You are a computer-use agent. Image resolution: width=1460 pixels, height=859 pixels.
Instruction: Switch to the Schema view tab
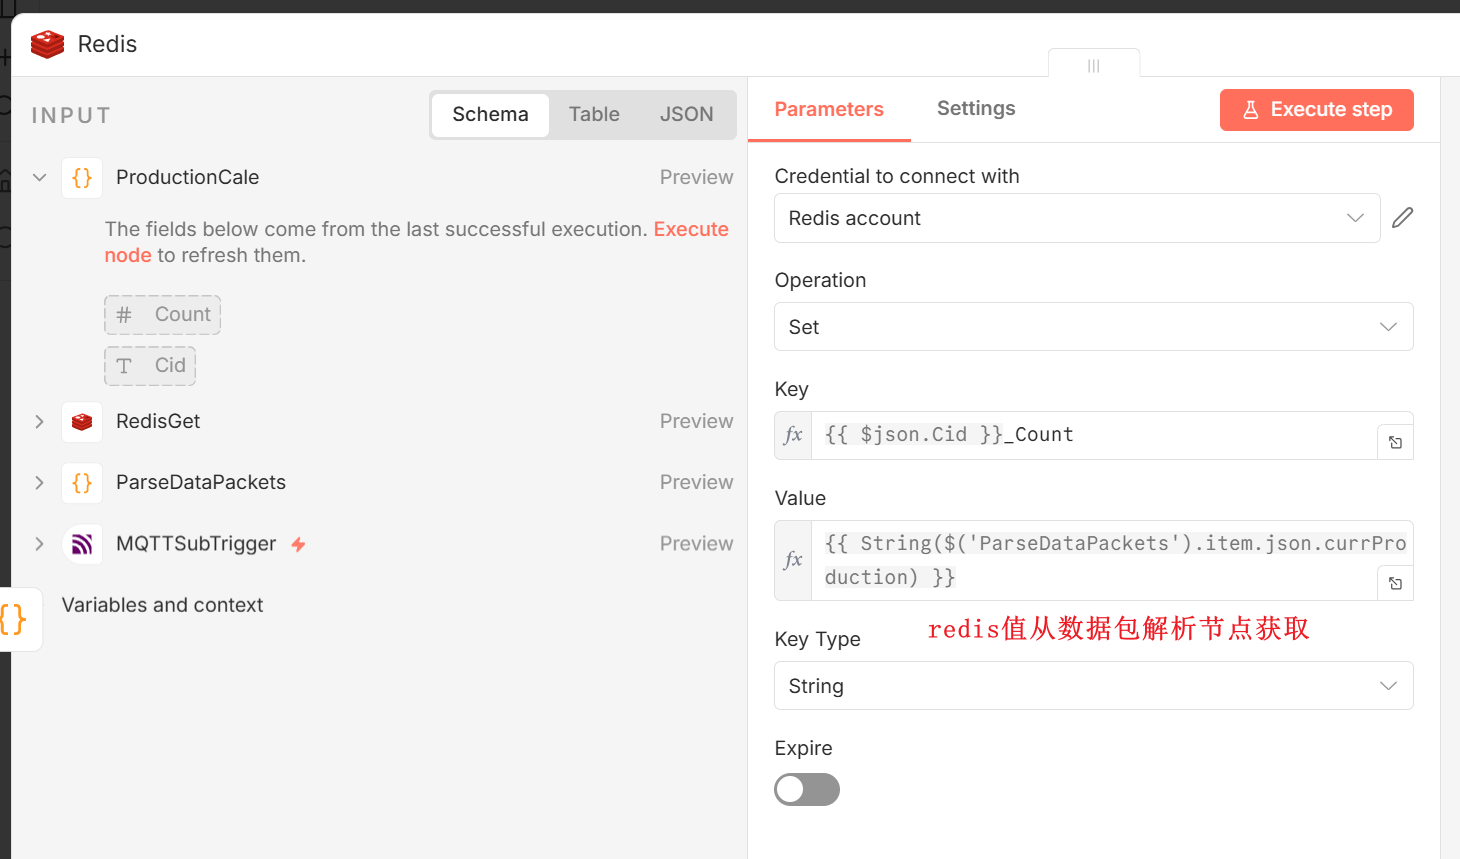(x=490, y=115)
